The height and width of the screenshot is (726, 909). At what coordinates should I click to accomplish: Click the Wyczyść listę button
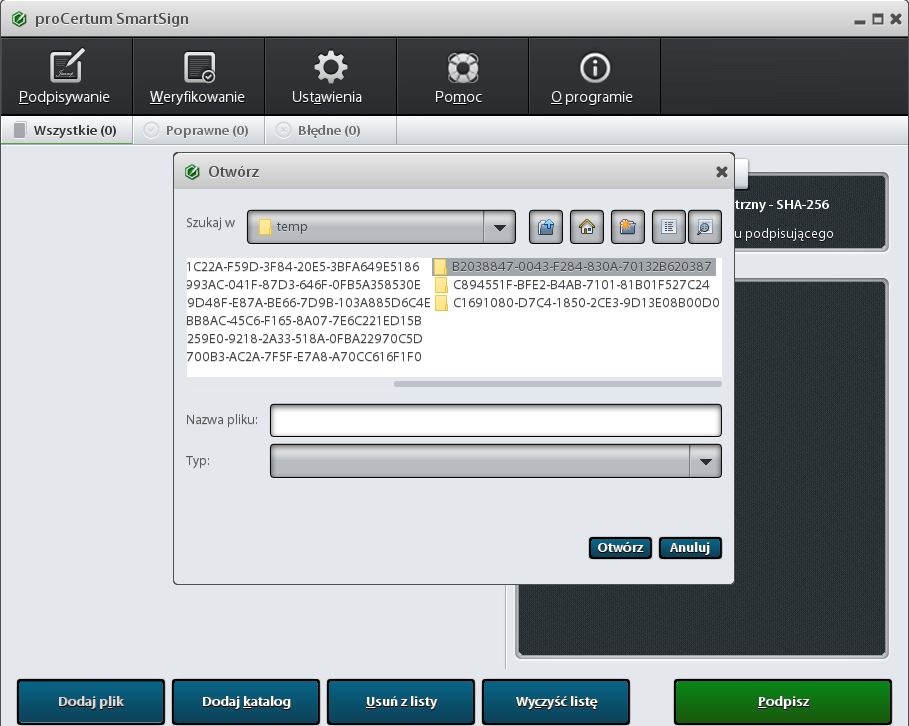click(556, 702)
